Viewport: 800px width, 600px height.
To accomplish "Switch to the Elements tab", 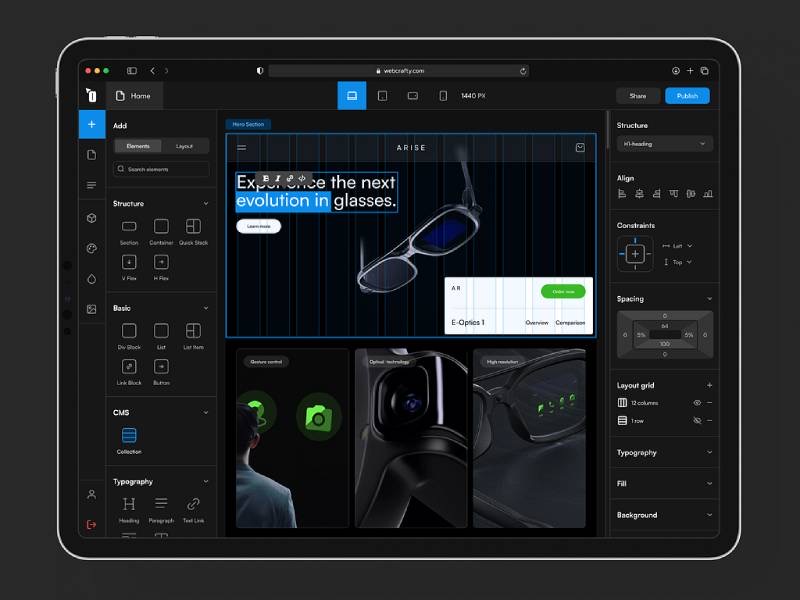I will [x=138, y=146].
